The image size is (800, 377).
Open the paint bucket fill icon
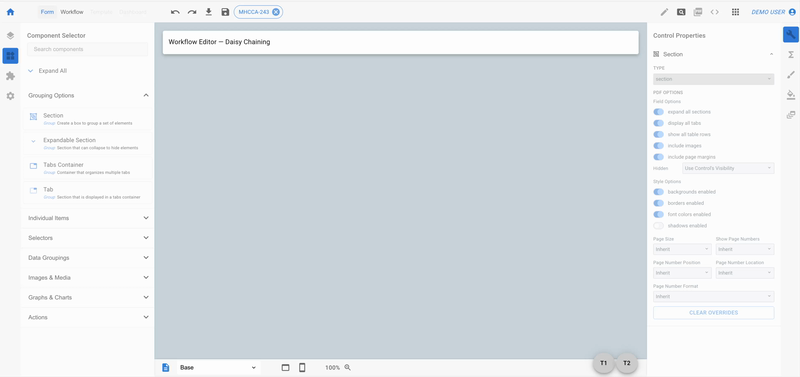click(x=791, y=95)
